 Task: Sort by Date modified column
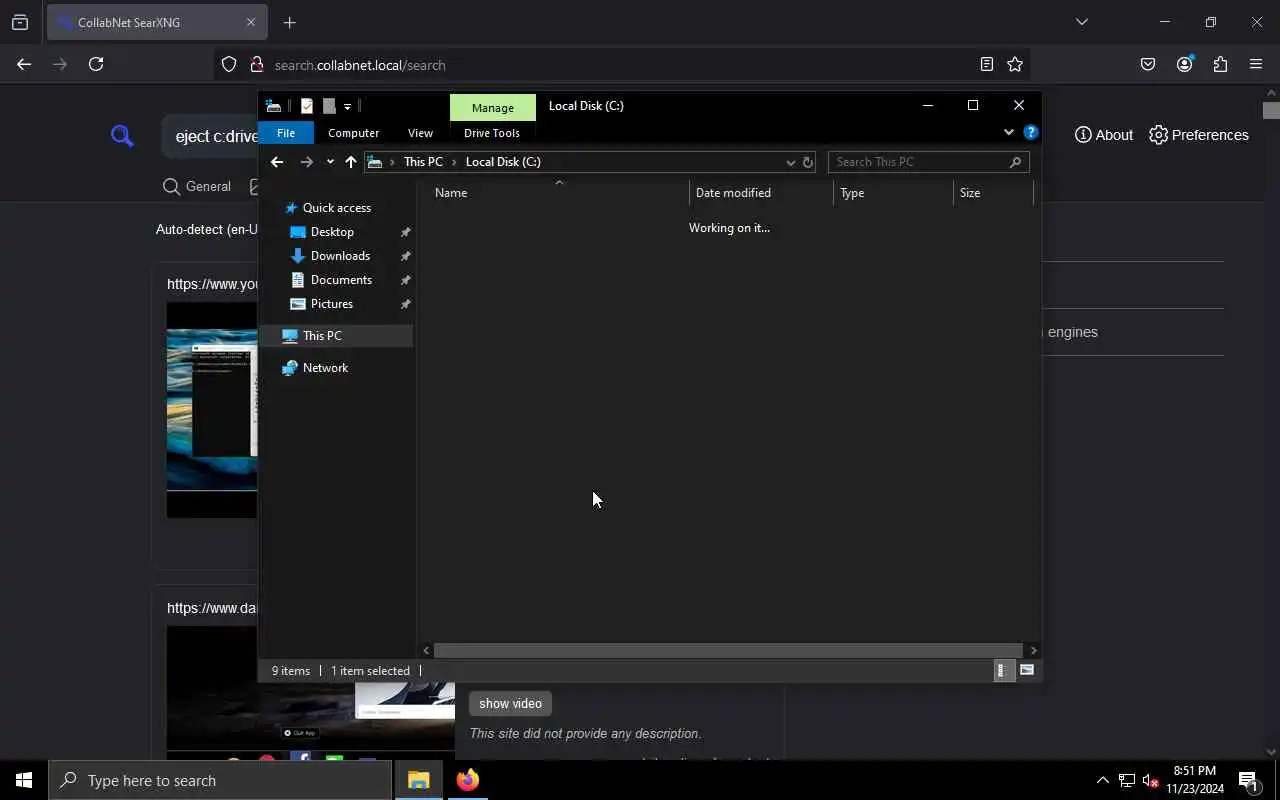pos(761,193)
